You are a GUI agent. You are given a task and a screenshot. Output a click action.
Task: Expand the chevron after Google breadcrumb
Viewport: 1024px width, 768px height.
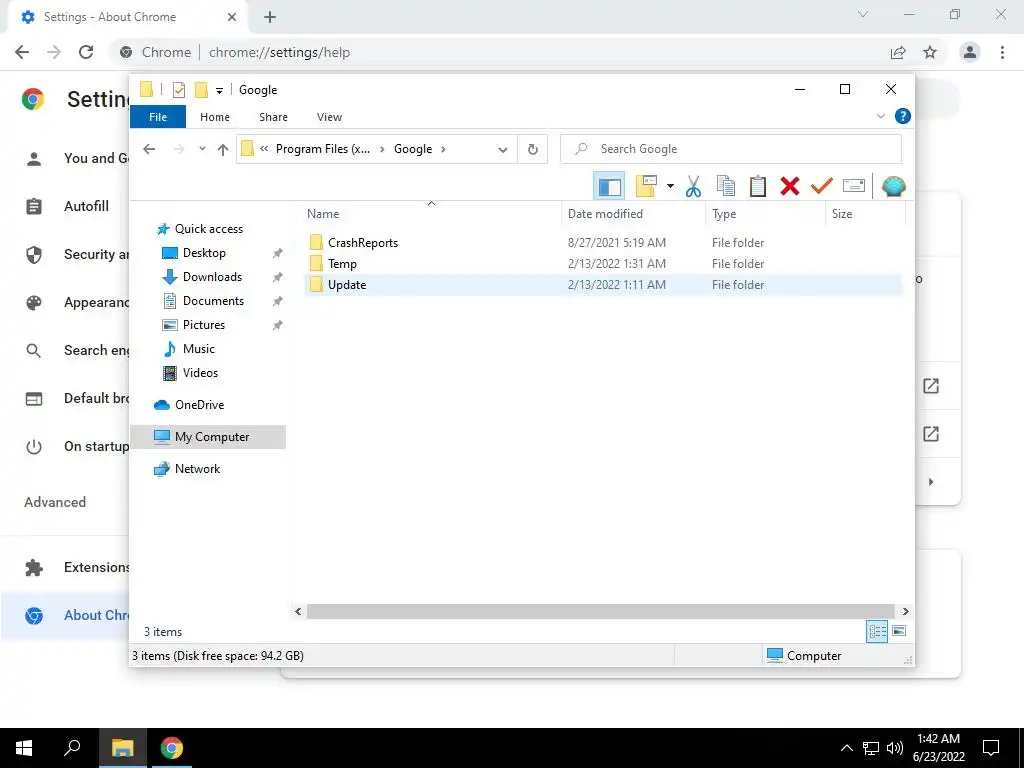tap(443, 149)
